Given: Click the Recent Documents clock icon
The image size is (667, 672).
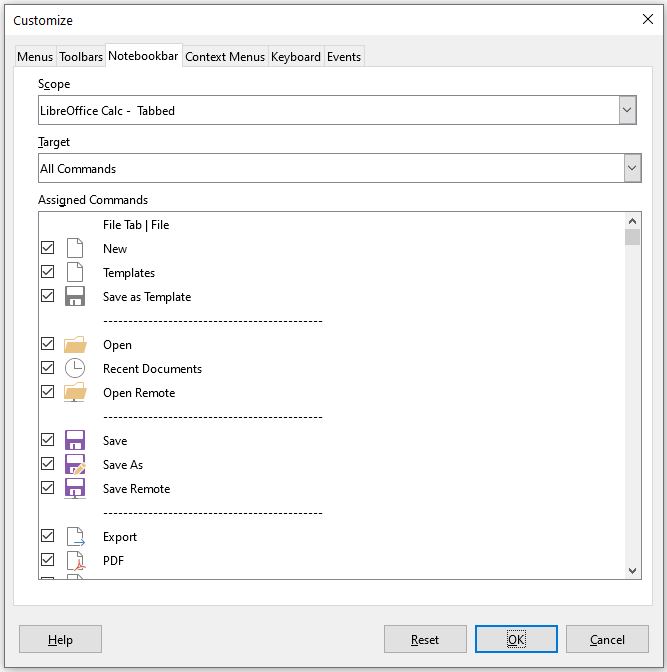Looking at the screenshot, I should (x=75, y=368).
